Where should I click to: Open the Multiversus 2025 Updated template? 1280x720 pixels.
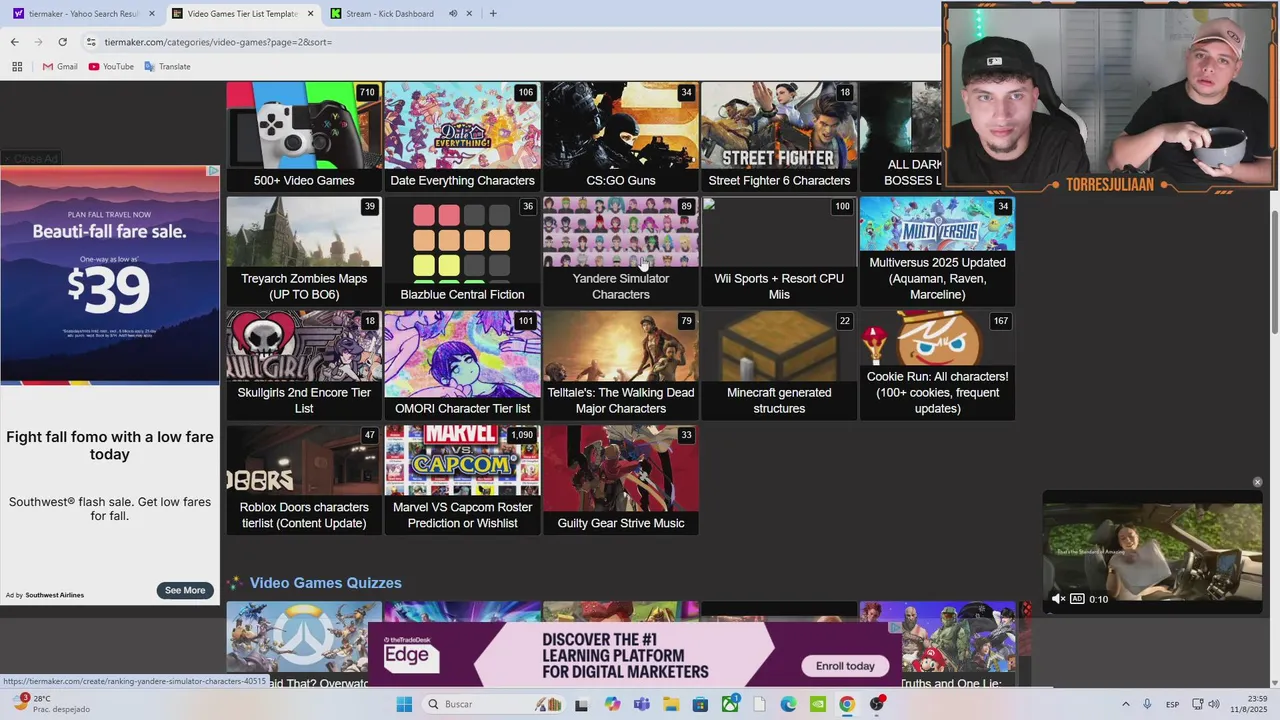point(937,251)
